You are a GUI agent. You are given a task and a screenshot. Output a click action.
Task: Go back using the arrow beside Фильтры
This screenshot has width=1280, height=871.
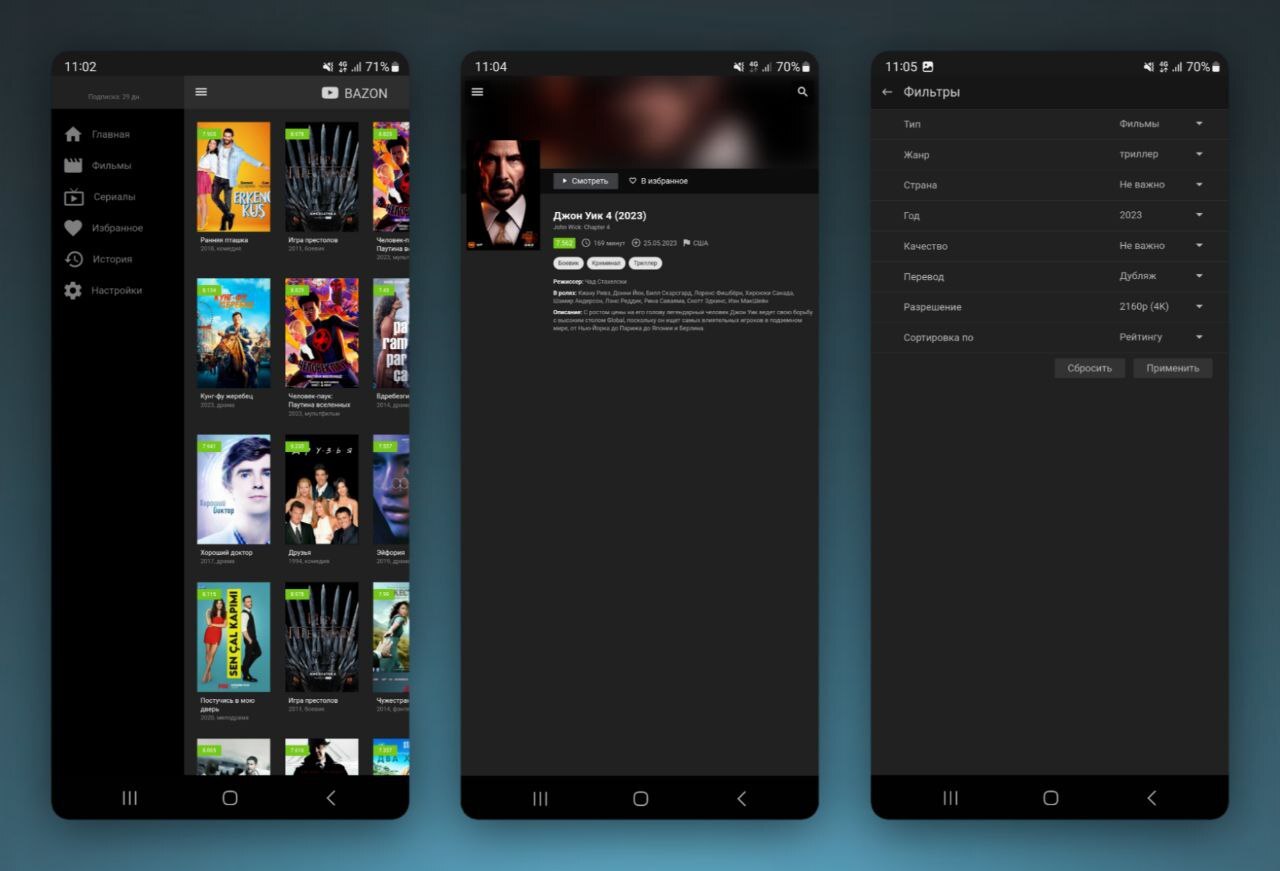pyautogui.click(x=886, y=92)
